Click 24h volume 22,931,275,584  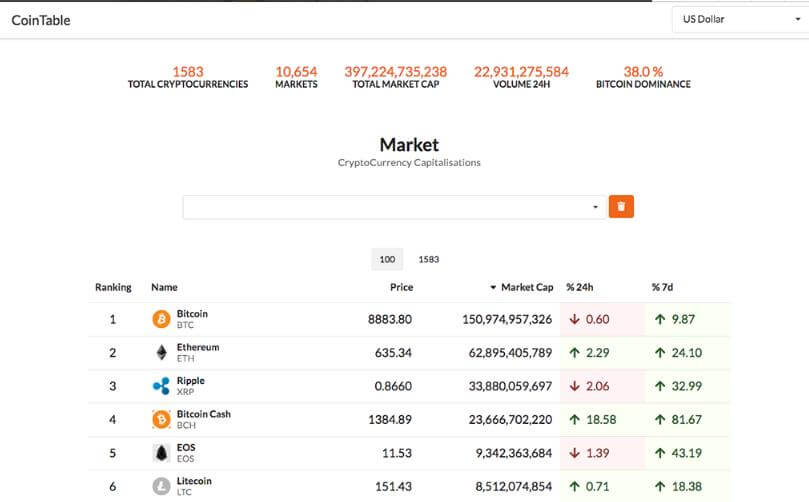521,72
